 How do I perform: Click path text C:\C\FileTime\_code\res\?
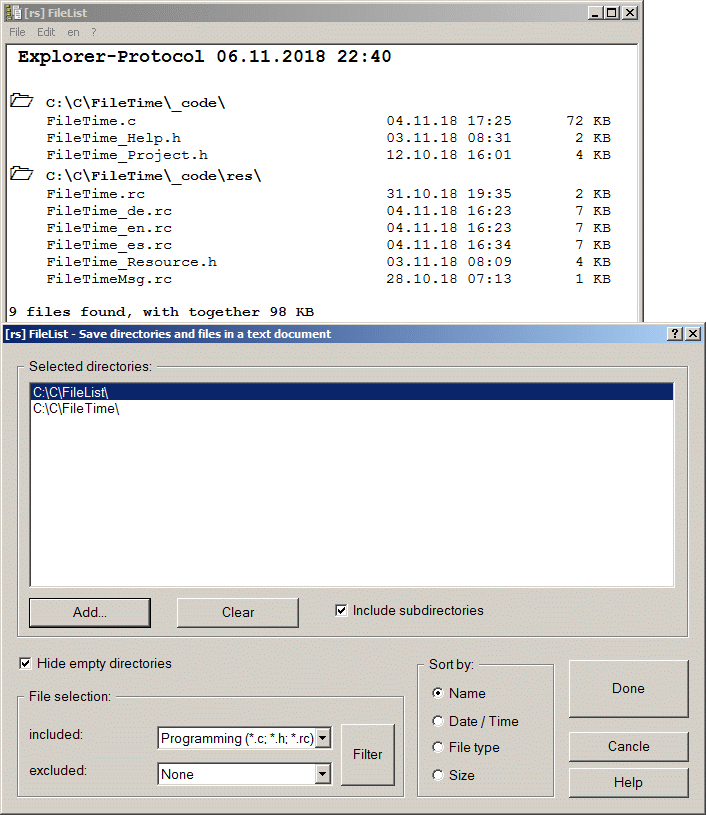click(x=153, y=176)
